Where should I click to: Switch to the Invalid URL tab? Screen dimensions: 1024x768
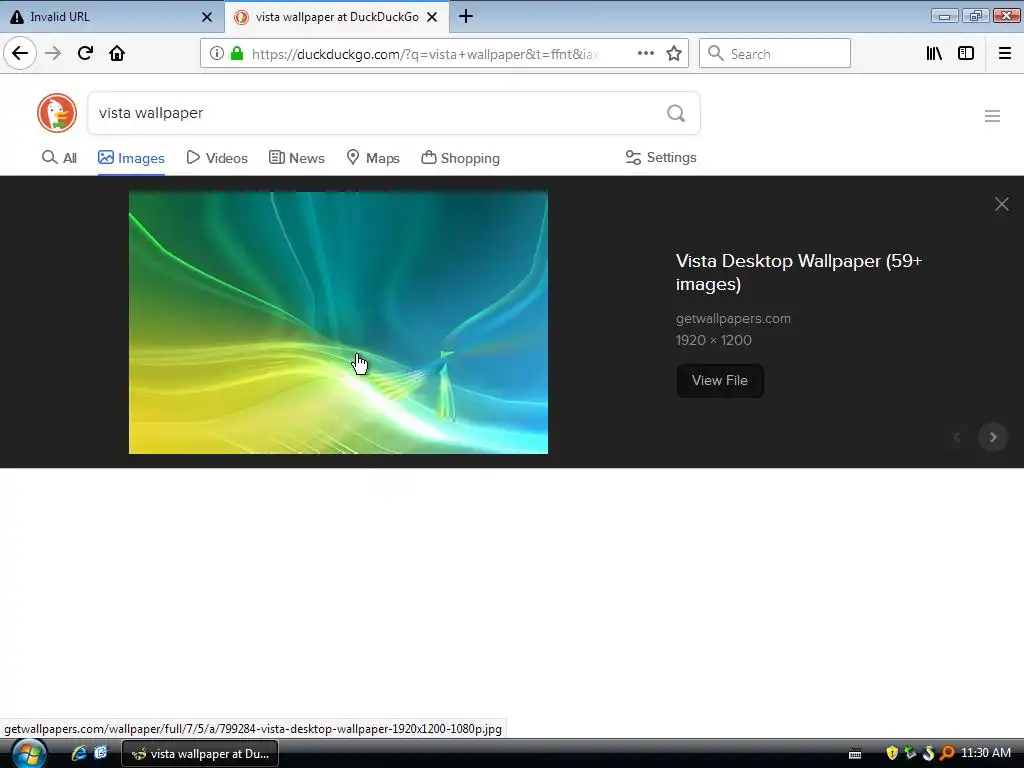point(112,17)
